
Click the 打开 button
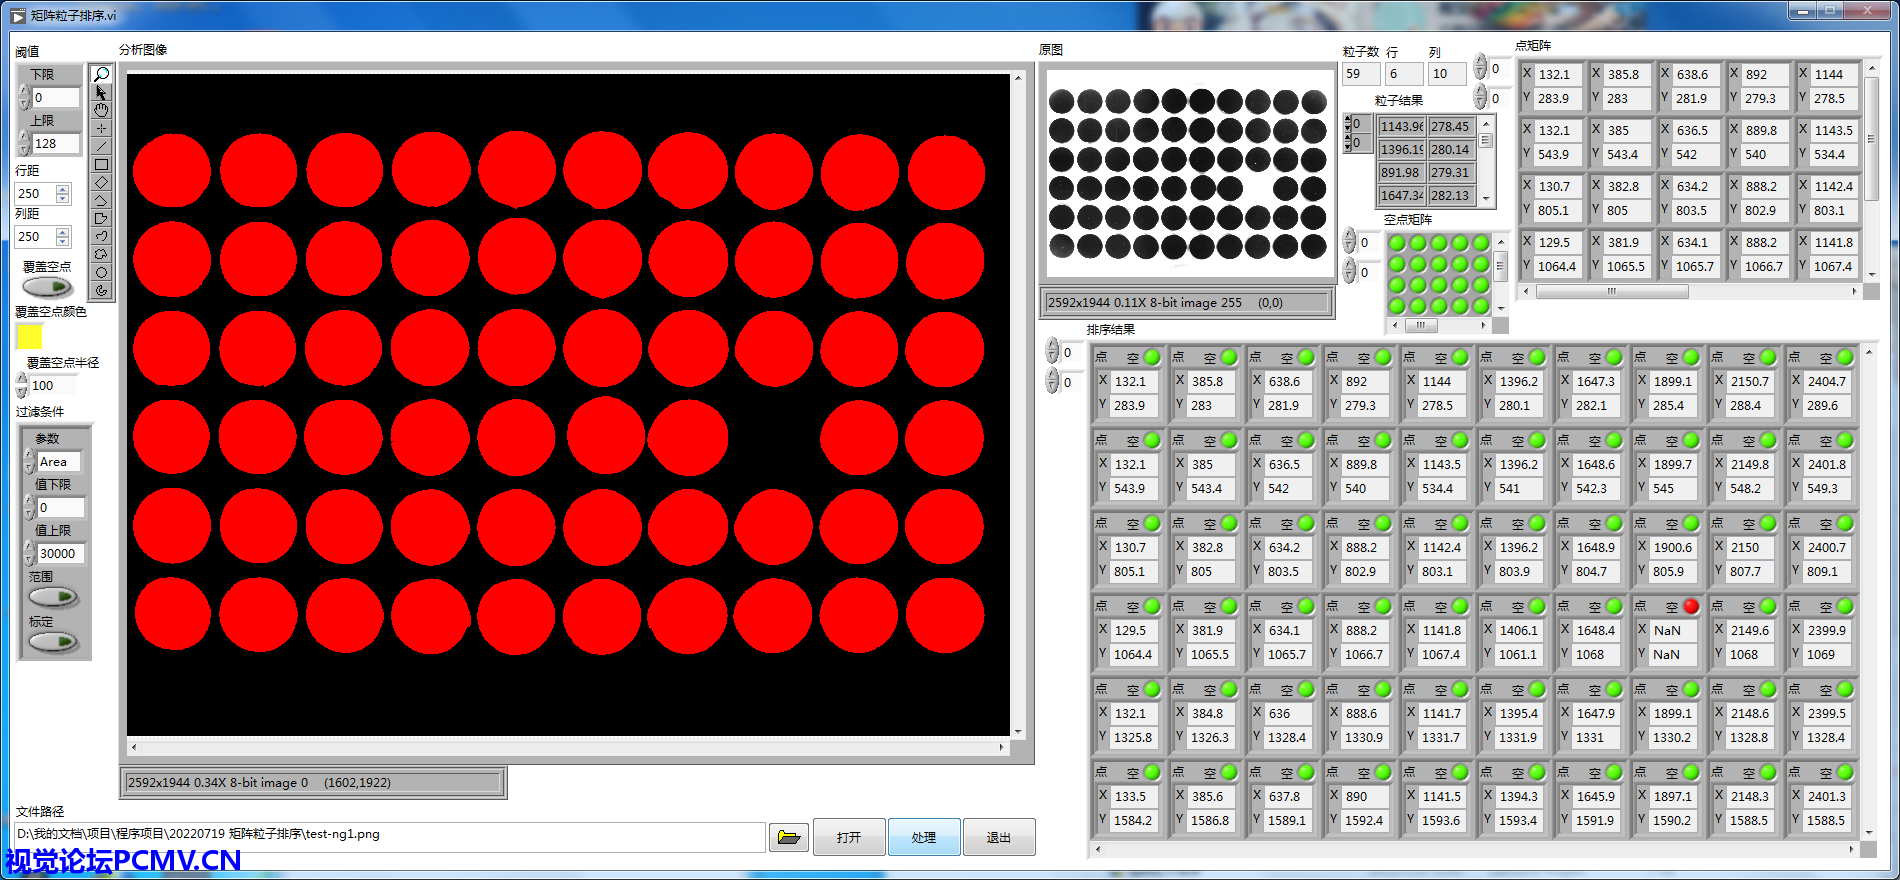849,837
